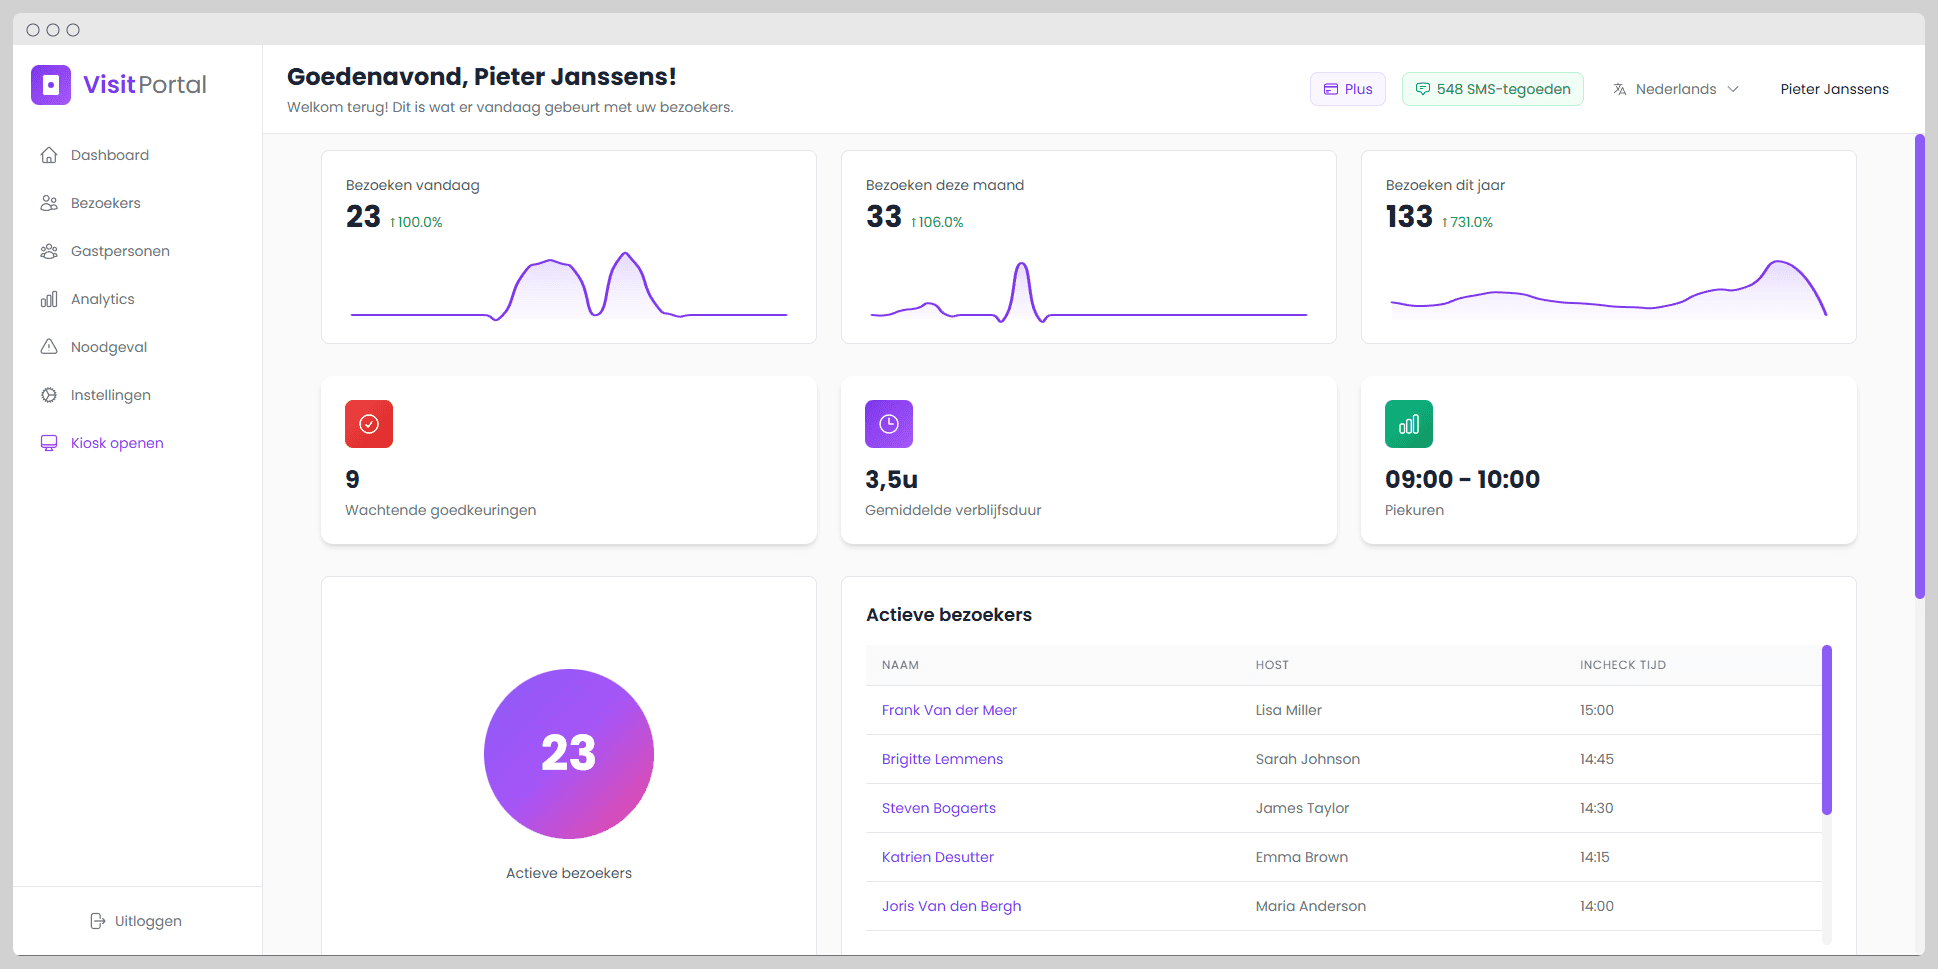Click the Plus upgrade button
1938x969 pixels.
(1347, 89)
